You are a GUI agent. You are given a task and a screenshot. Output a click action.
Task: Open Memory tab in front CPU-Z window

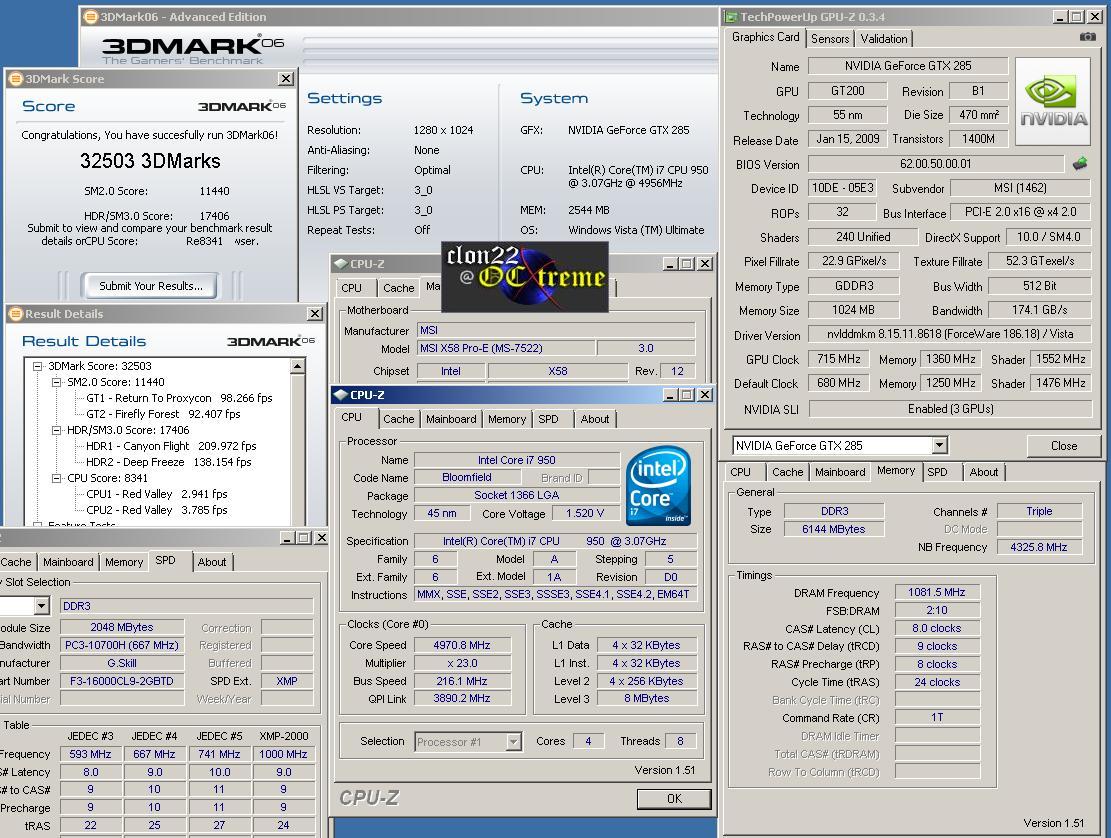[507, 419]
